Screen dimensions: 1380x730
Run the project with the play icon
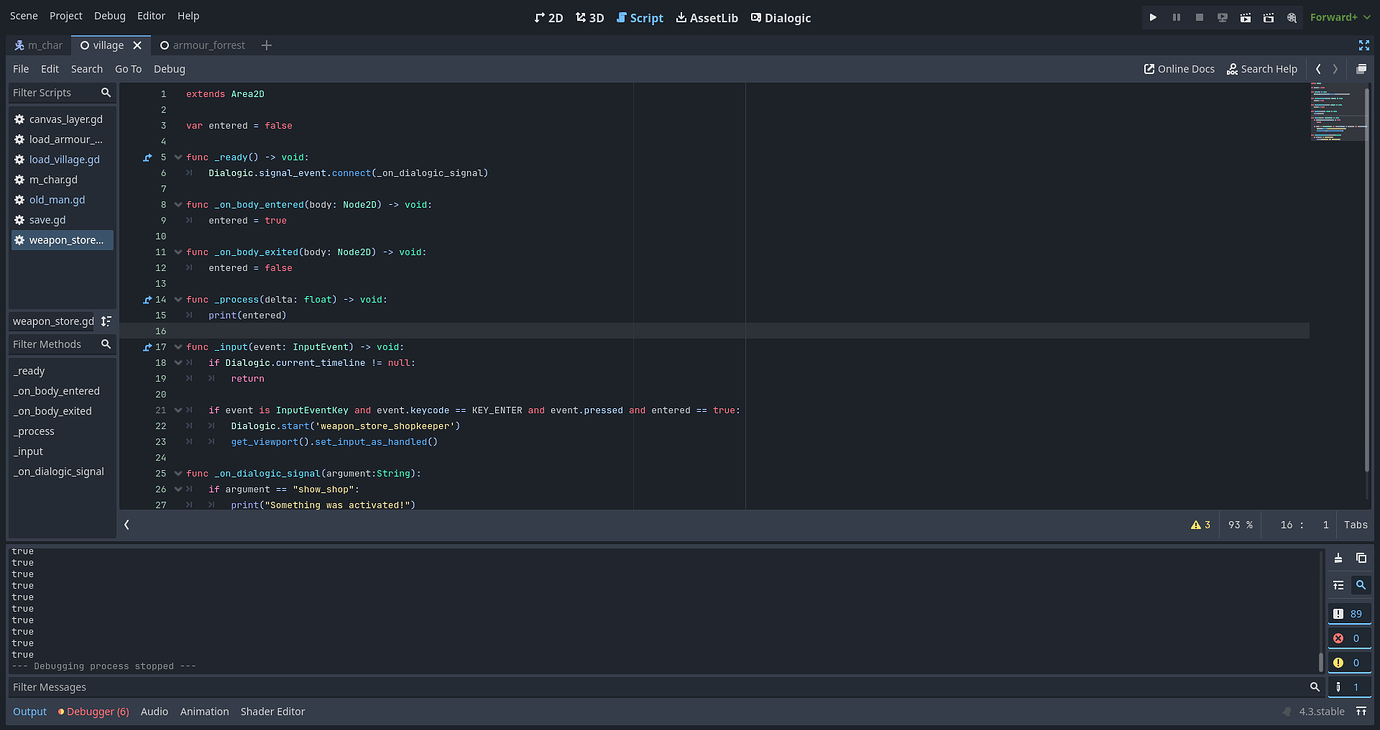(x=1153, y=17)
